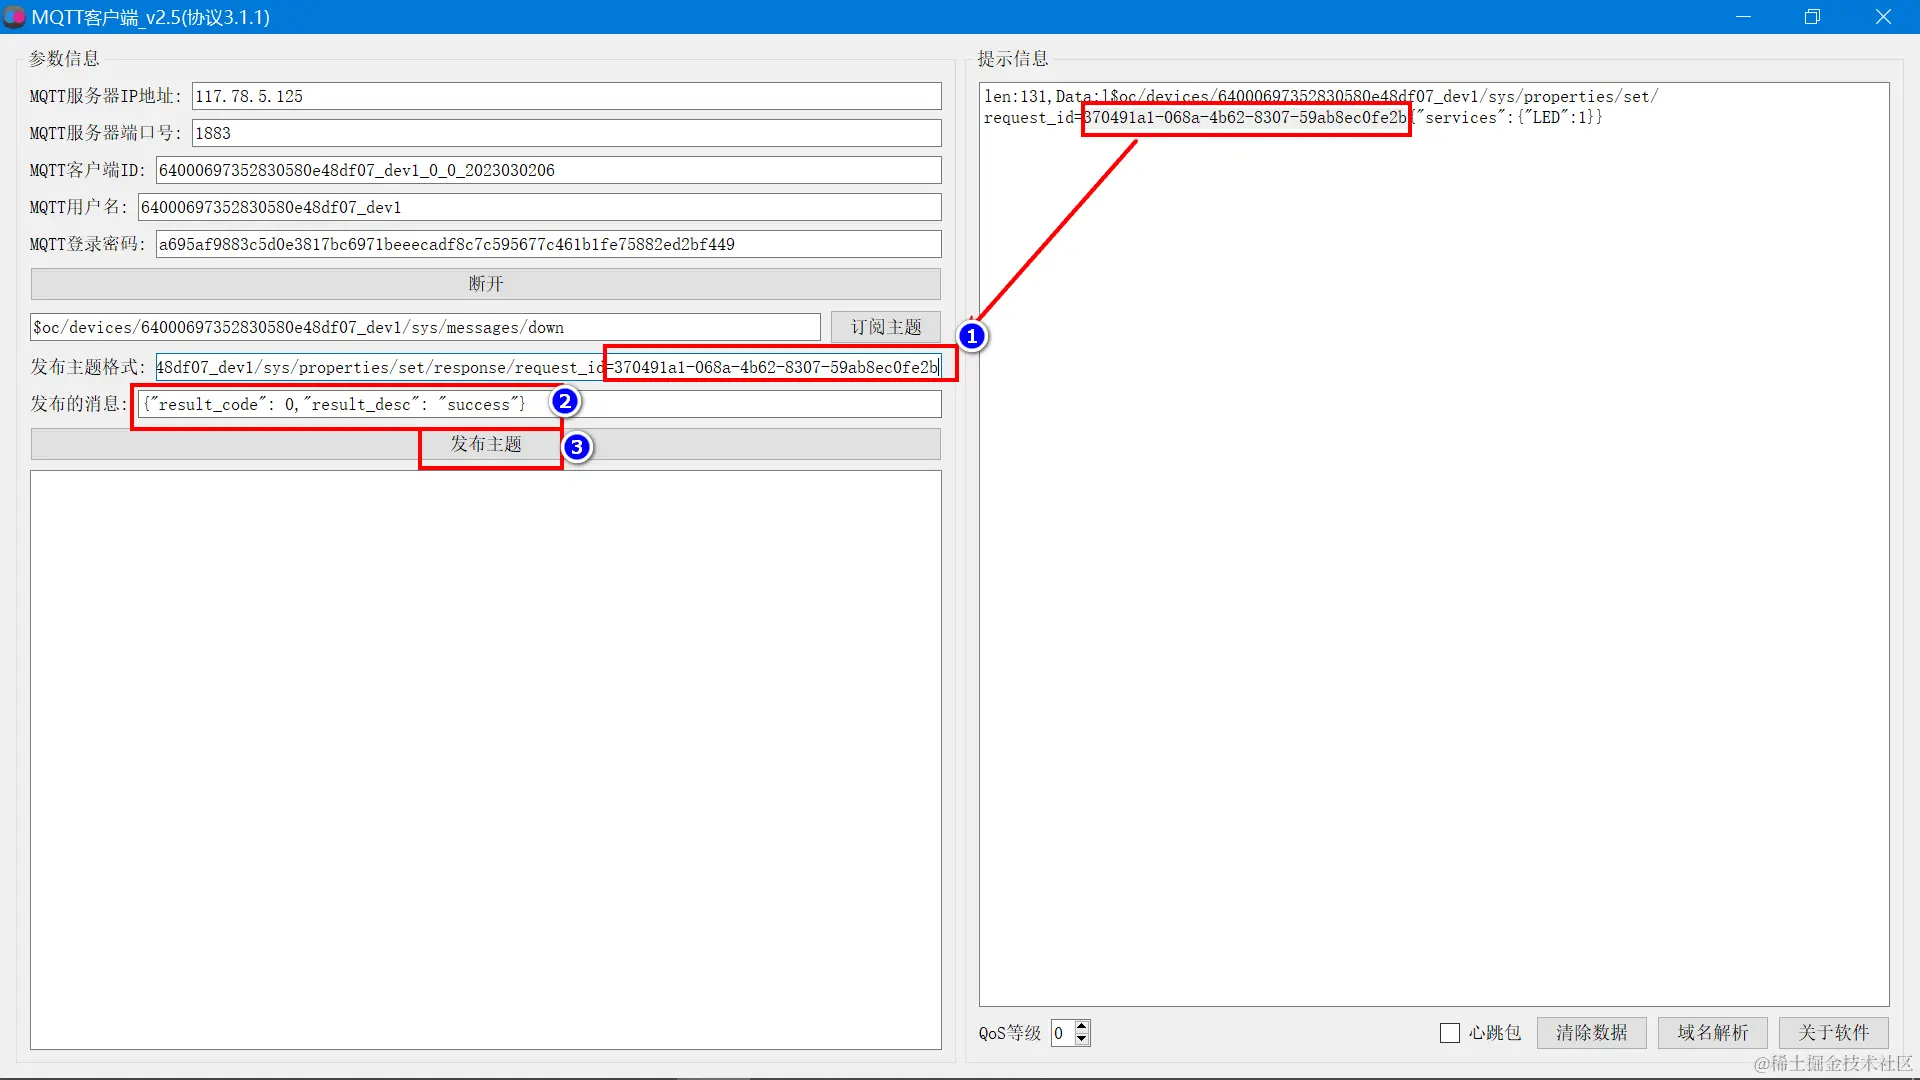Screen dimensions: 1920x1080
Task: Click the 发布主题格式 label
Action: tap(88, 367)
